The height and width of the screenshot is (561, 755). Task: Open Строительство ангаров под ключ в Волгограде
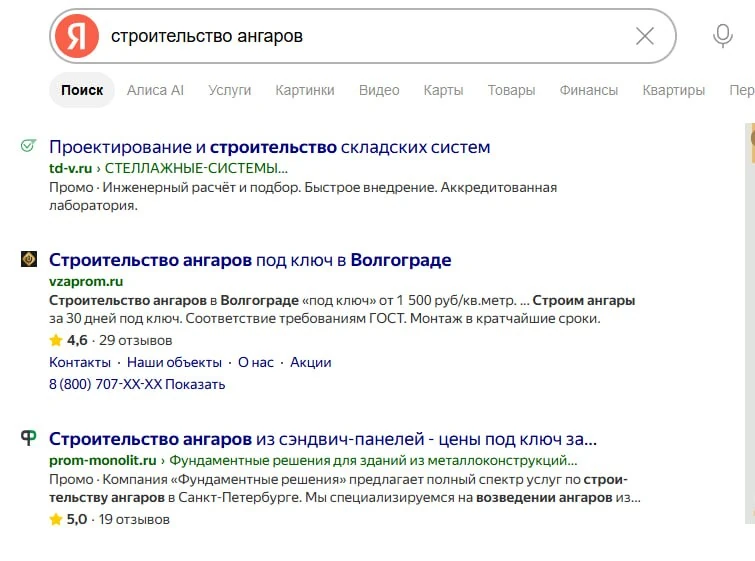click(x=250, y=260)
